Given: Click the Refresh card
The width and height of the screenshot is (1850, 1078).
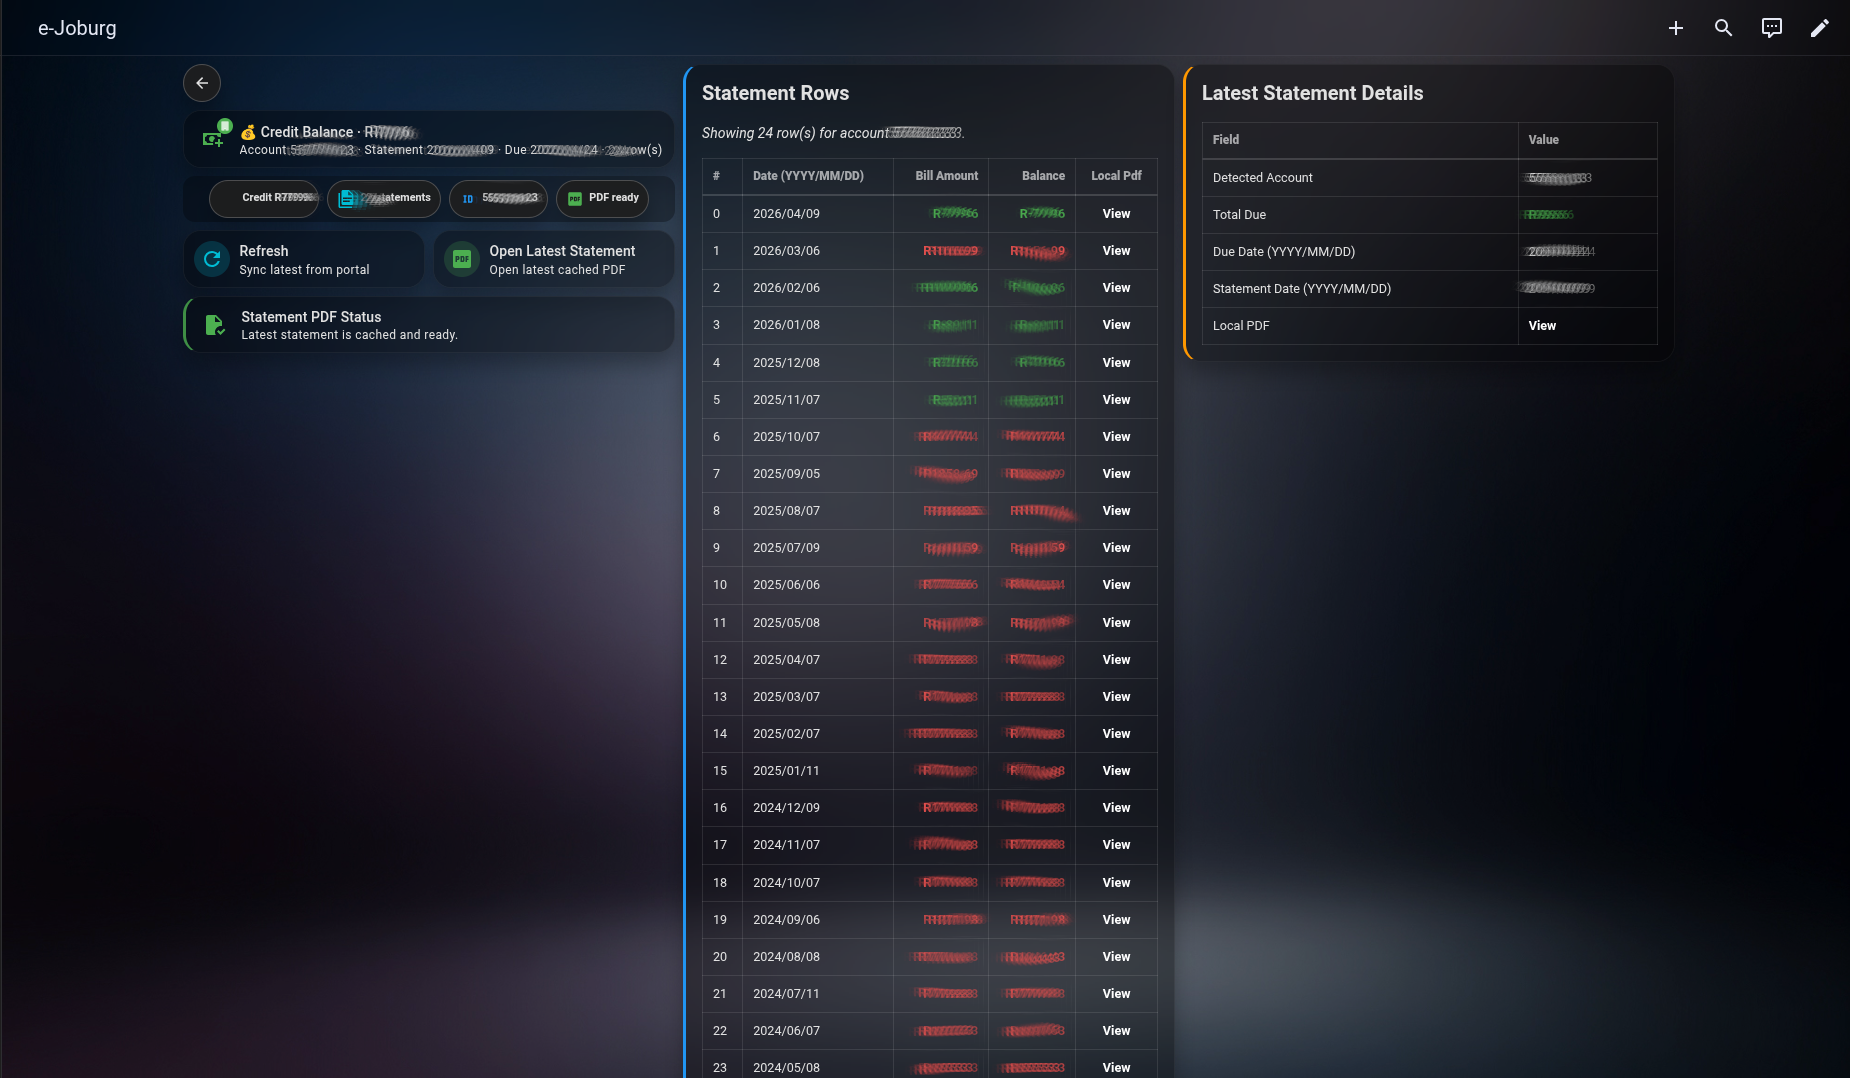Looking at the screenshot, I should (304, 259).
